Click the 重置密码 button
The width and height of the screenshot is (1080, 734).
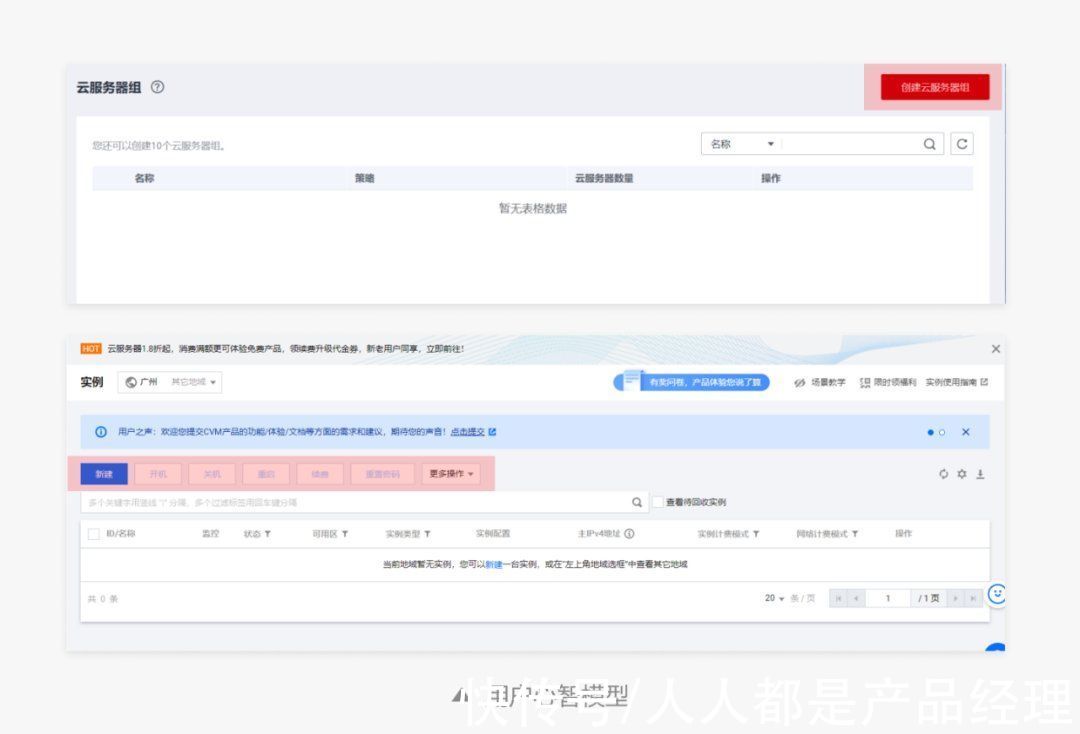pos(382,474)
